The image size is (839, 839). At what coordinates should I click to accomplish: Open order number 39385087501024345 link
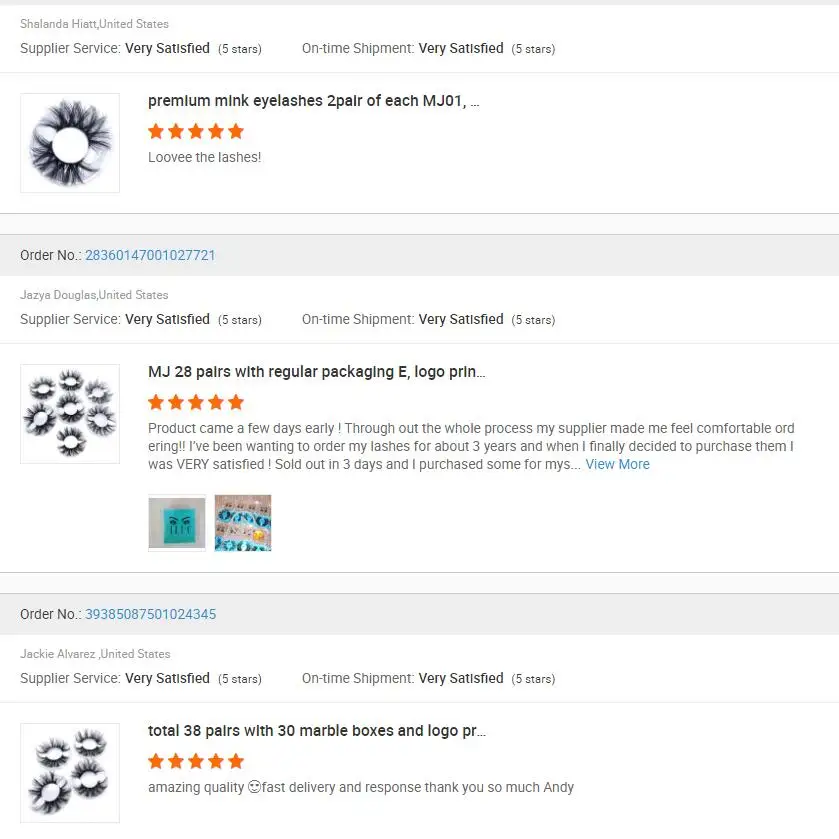point(150,614)
